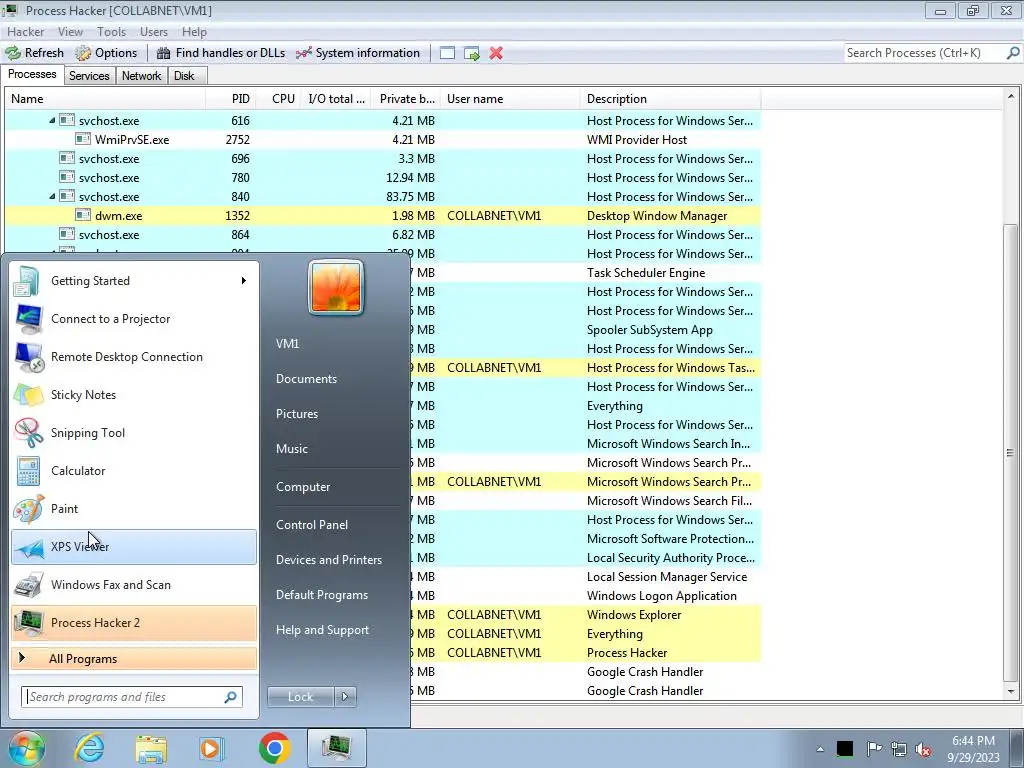Screen dimensions: 1024x768
Task: Click the Lock button
Action: (x=300, y=697)
